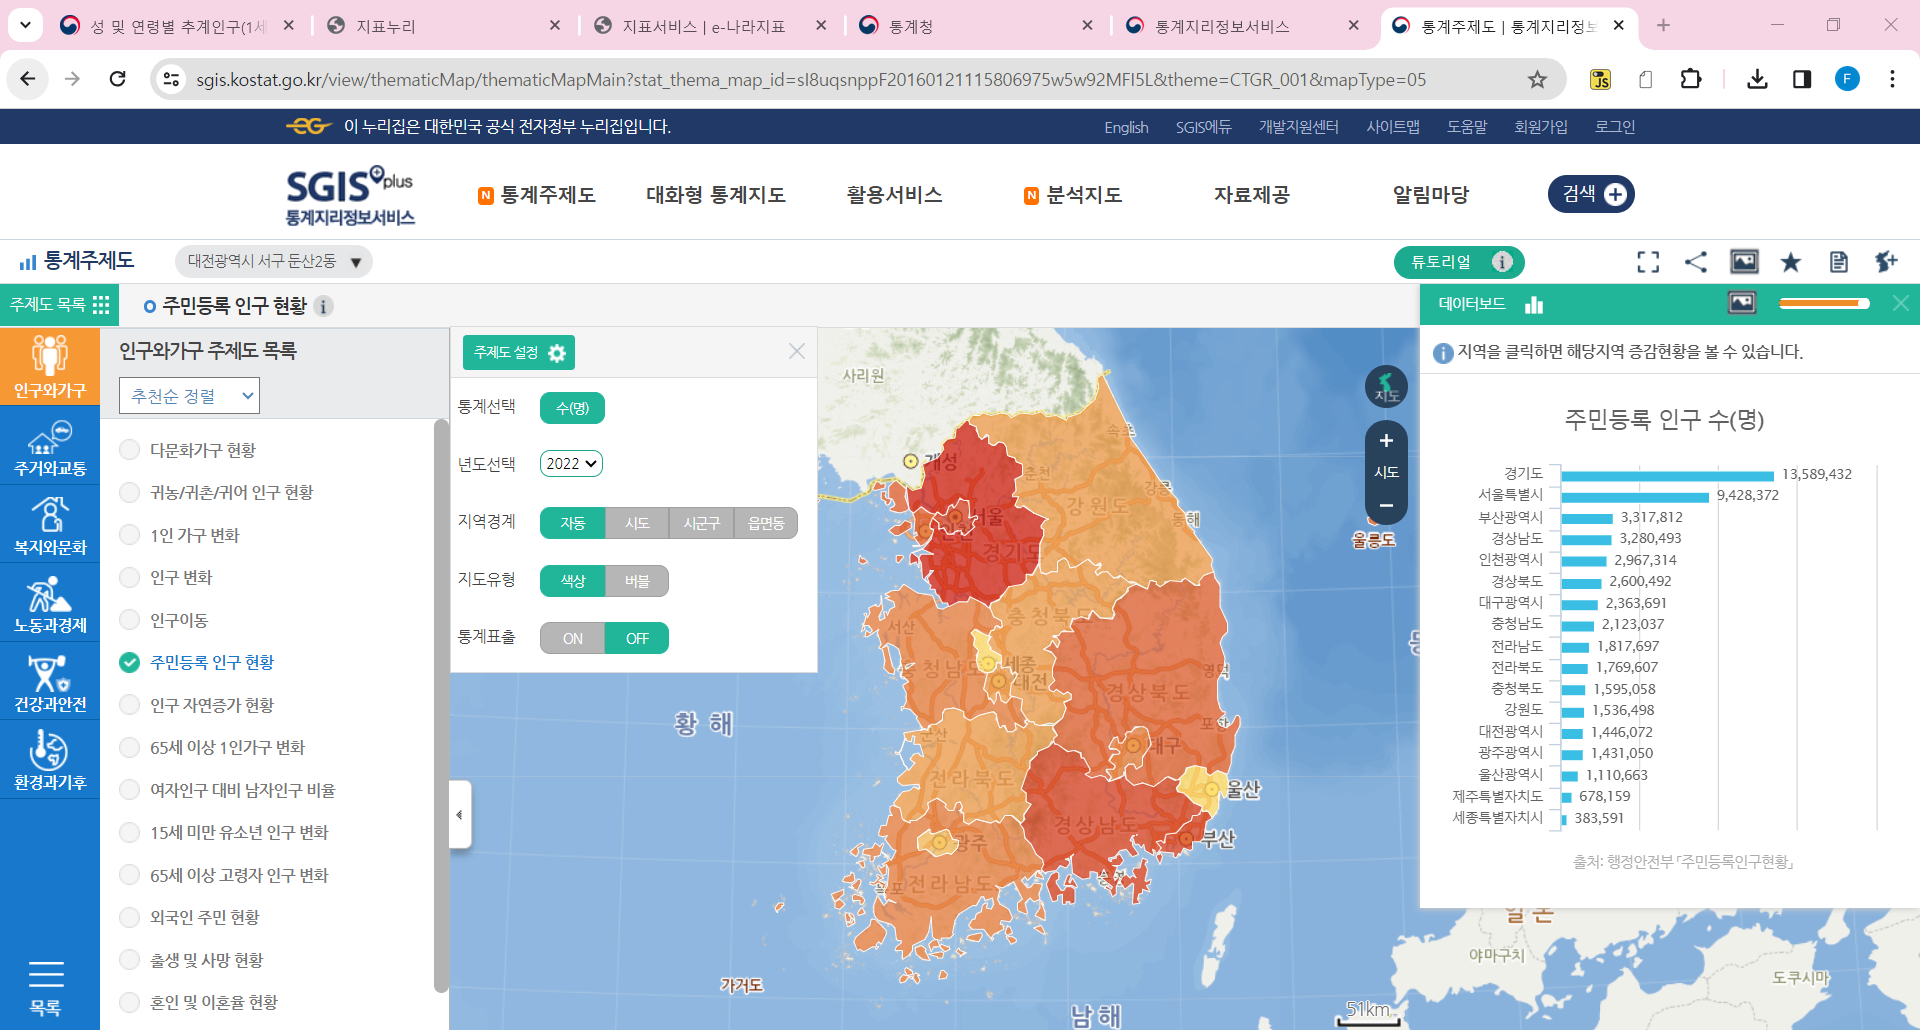Enter fullscreen map view icon

click(x=1648, y=262)
